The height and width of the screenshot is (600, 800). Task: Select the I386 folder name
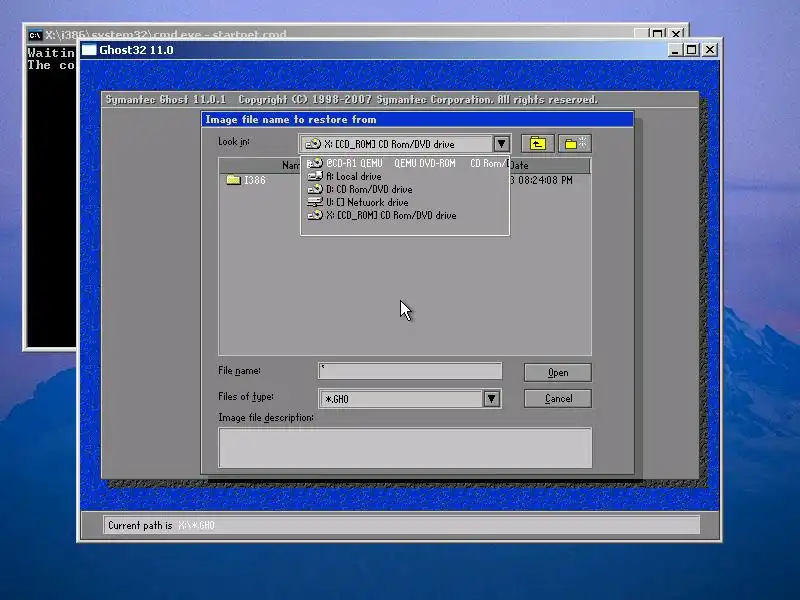coord(255,180)
